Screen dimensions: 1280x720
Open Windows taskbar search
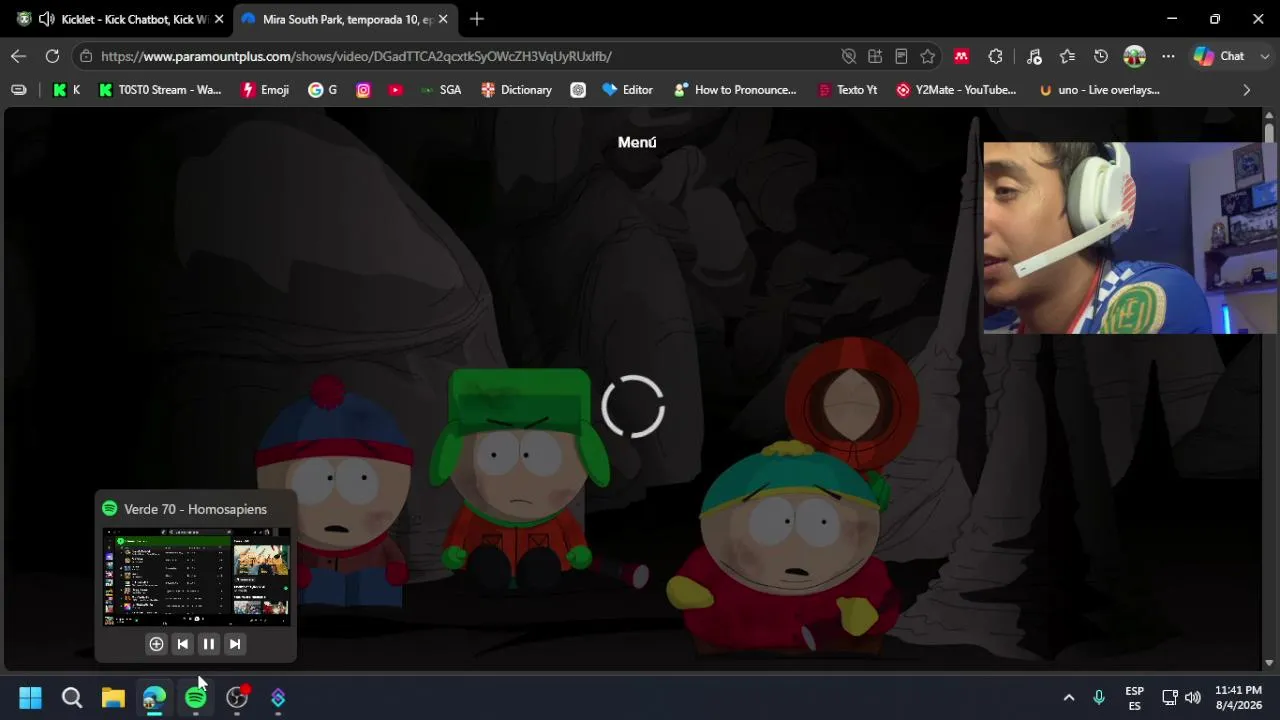tap(72, 697)
